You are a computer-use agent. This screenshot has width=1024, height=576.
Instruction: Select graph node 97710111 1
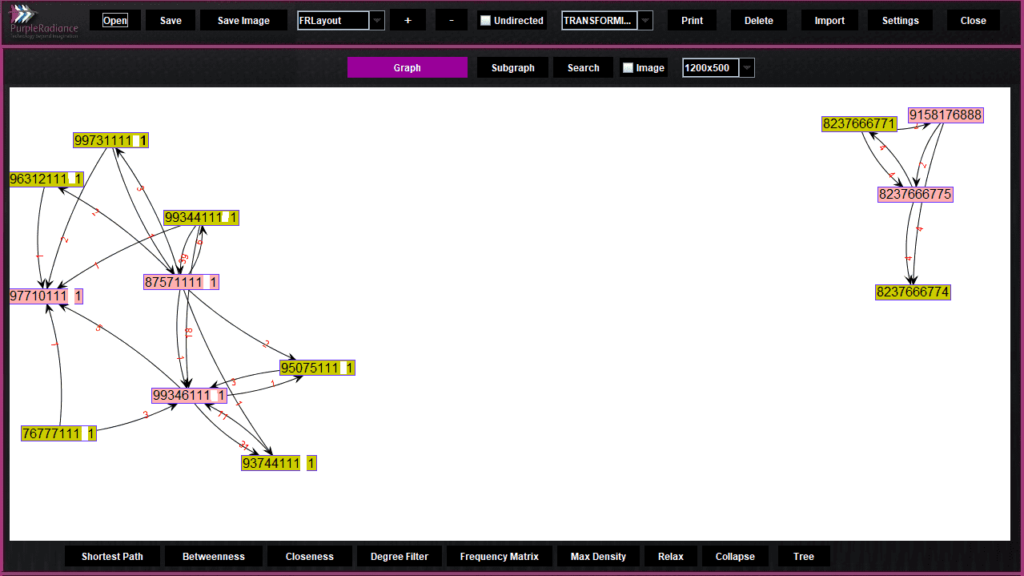point(46,296)
